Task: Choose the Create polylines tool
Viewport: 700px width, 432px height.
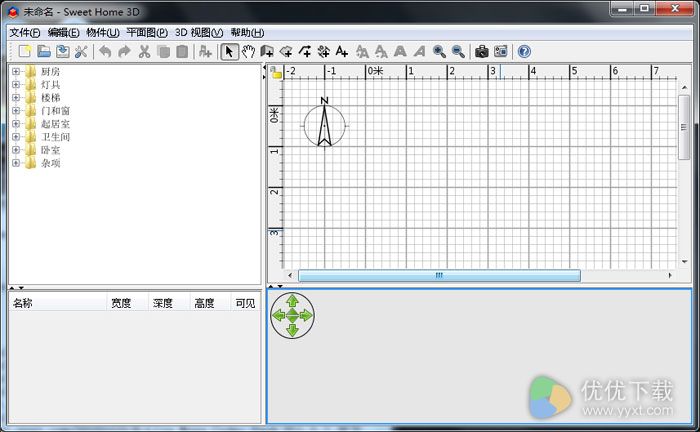Action: coord(305,52)
